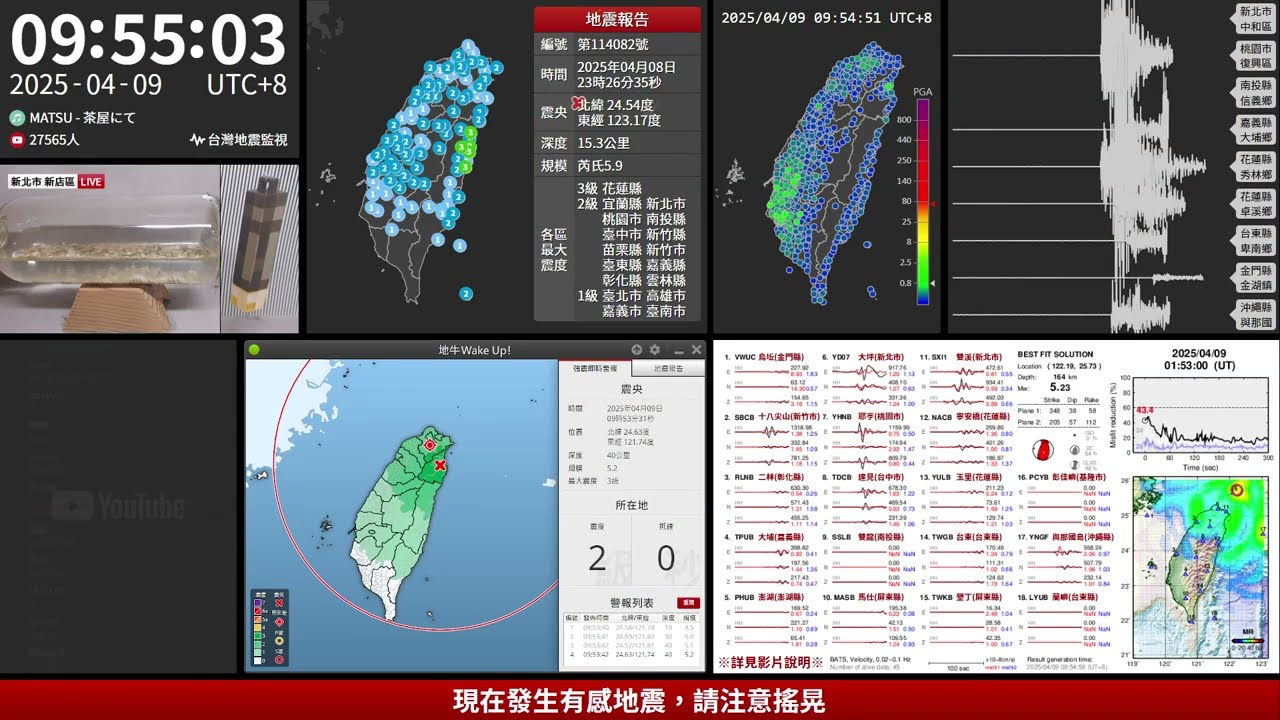Close the 地牛Wake Up! window
Viewport: 1280px width, 720px height.
[x=695, y=350]
